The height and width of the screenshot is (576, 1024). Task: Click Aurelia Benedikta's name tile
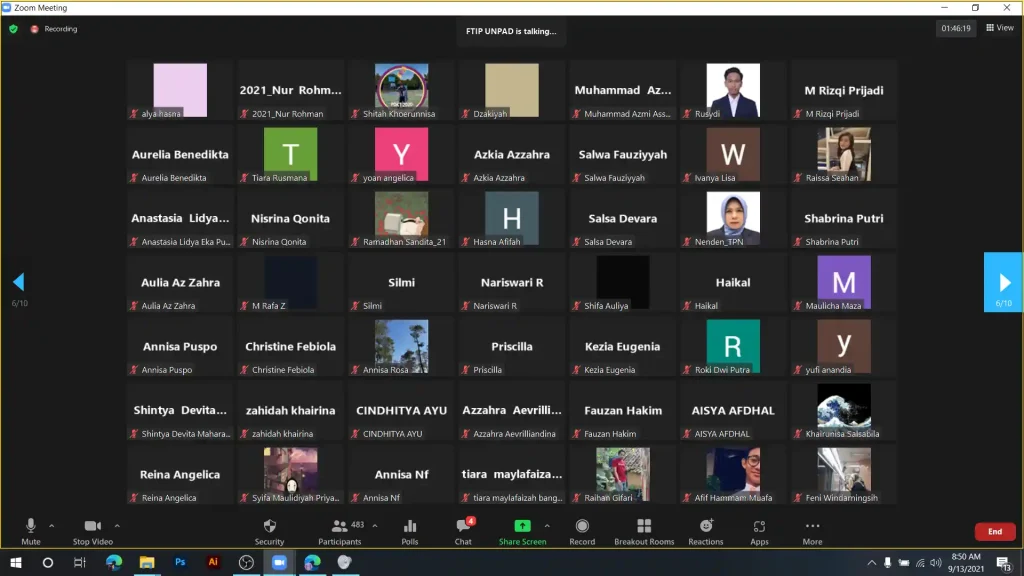point(180,154)
